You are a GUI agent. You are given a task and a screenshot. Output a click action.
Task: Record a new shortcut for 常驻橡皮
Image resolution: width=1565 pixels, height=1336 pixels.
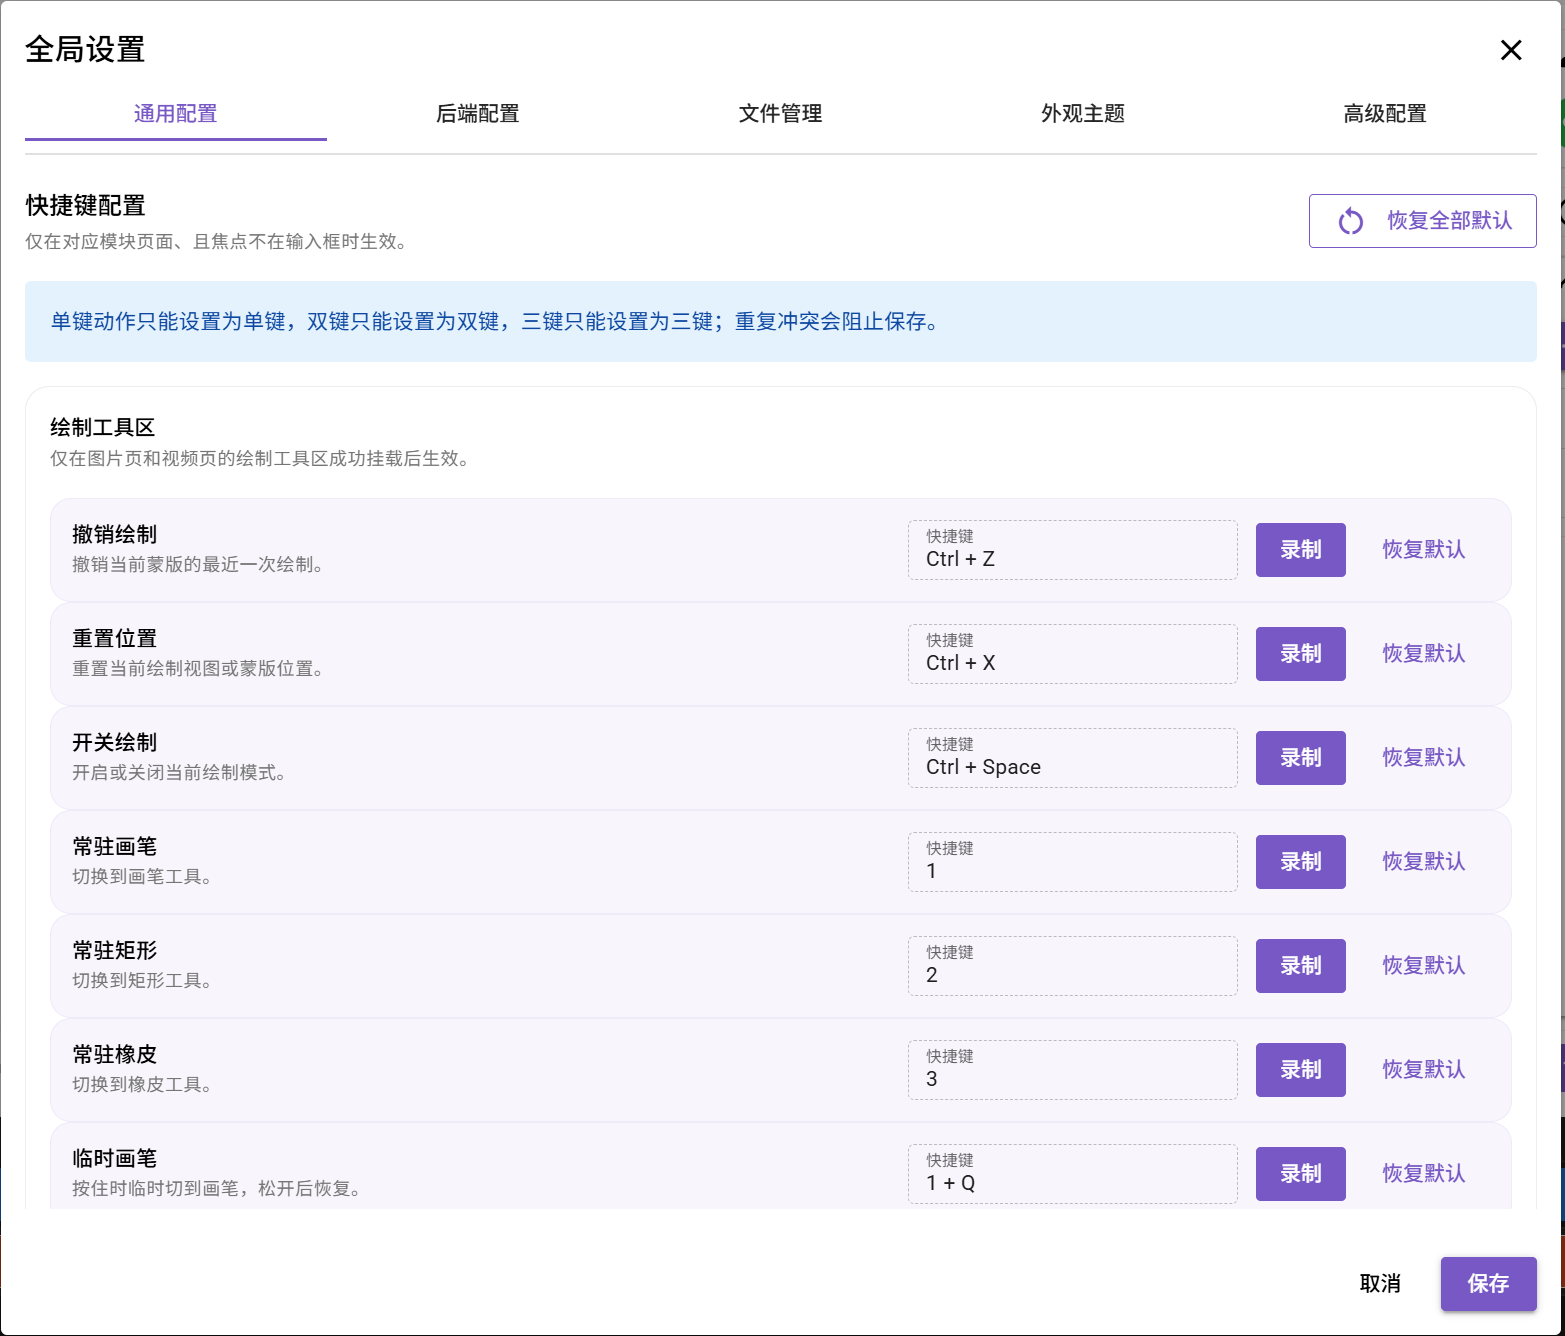[1300, 1070]
